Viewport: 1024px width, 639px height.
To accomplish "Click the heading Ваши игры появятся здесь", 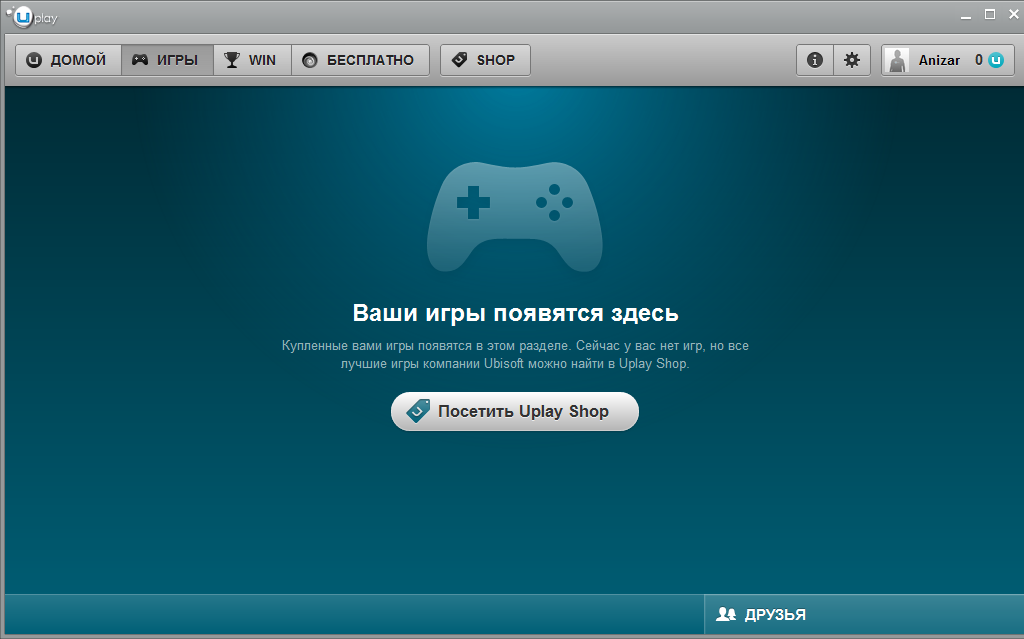I will click(x=515, y=312).
